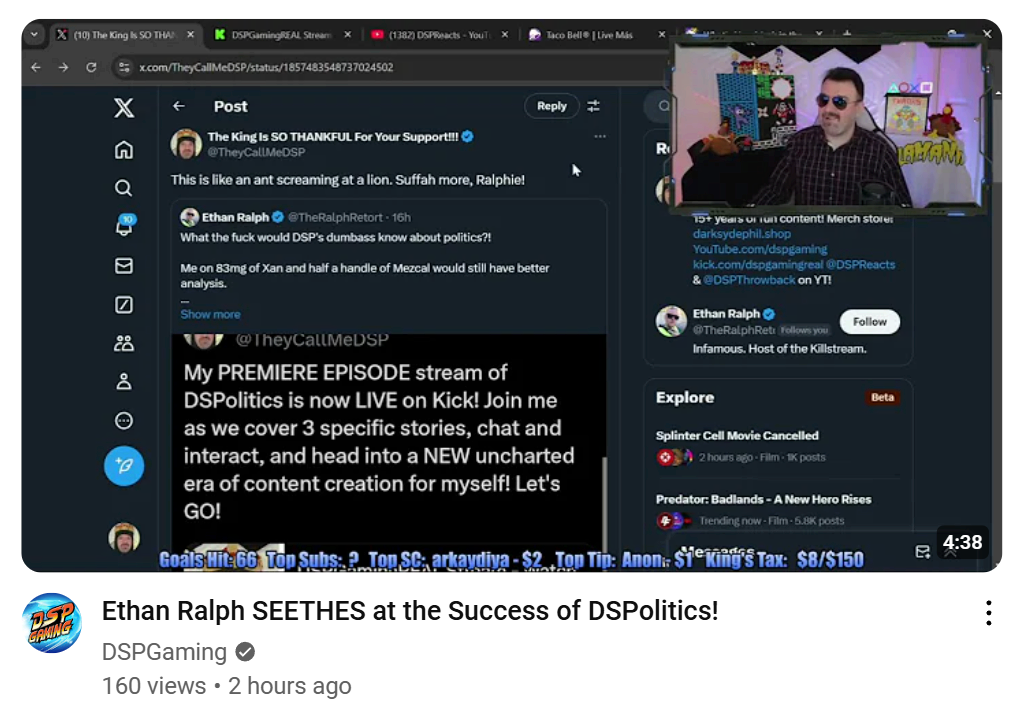
Task: Click the Reply button
Action: (551, 106)
